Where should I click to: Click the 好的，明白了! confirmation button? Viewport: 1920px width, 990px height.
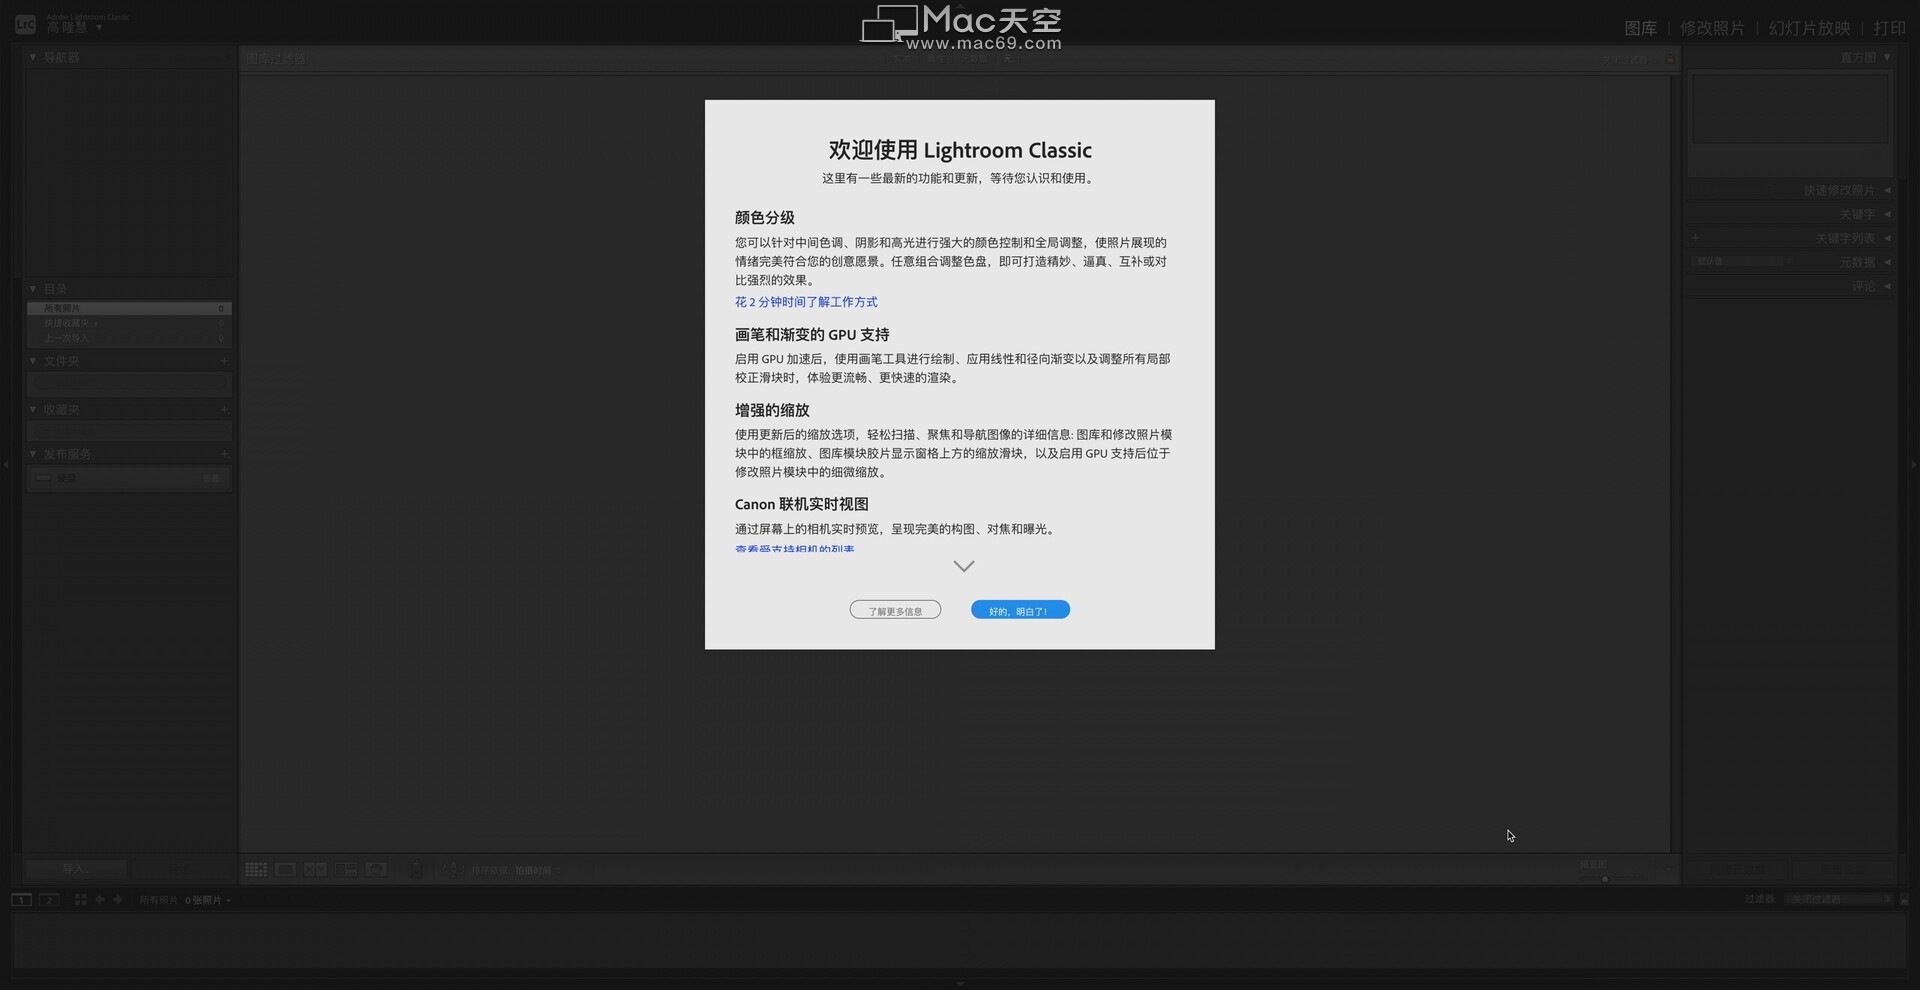tap(1020, 610)
